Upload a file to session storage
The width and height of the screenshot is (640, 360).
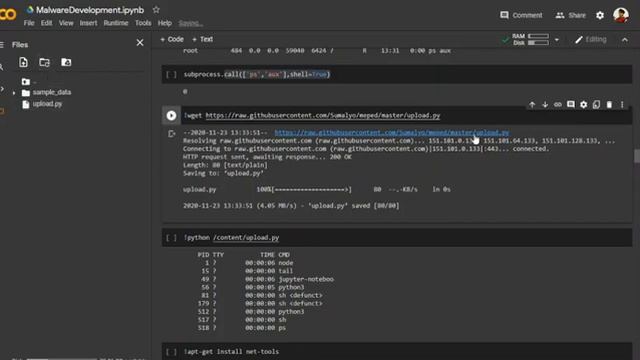pyautogui.click(x=23, y=62)
